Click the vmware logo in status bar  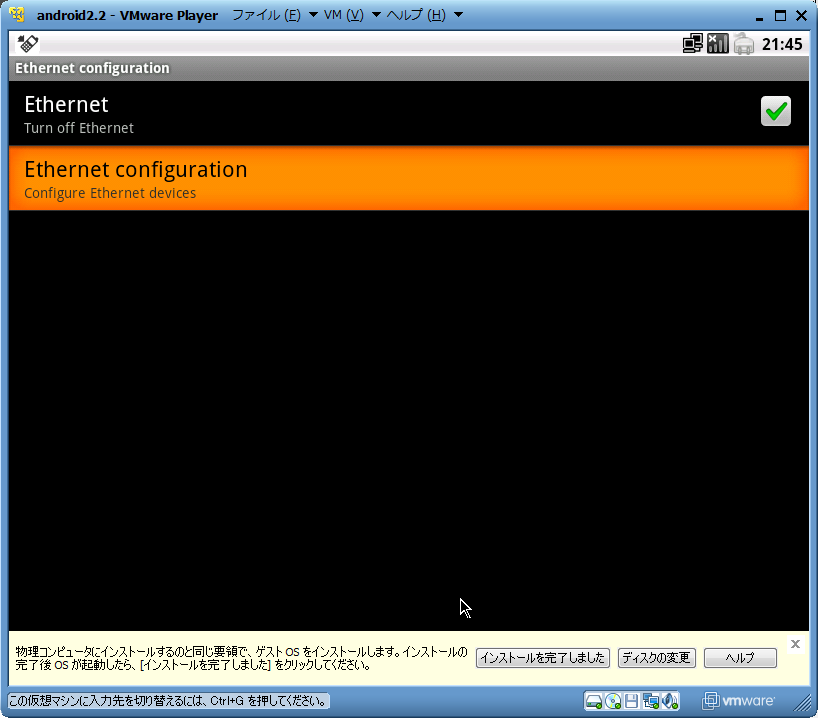(738, 701)
